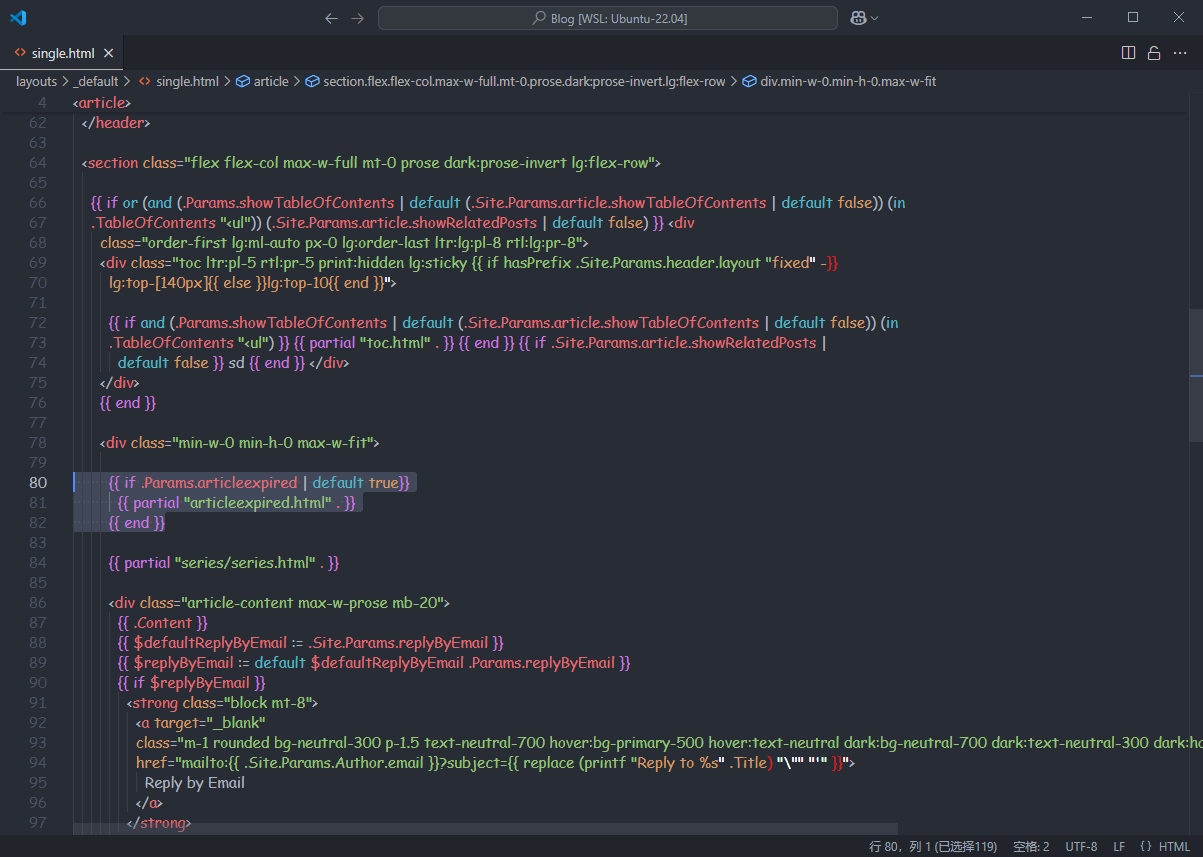Click the VS Code logo icon
The width and height of the screenshot is (1203, 857).
[x=18, y=18]
